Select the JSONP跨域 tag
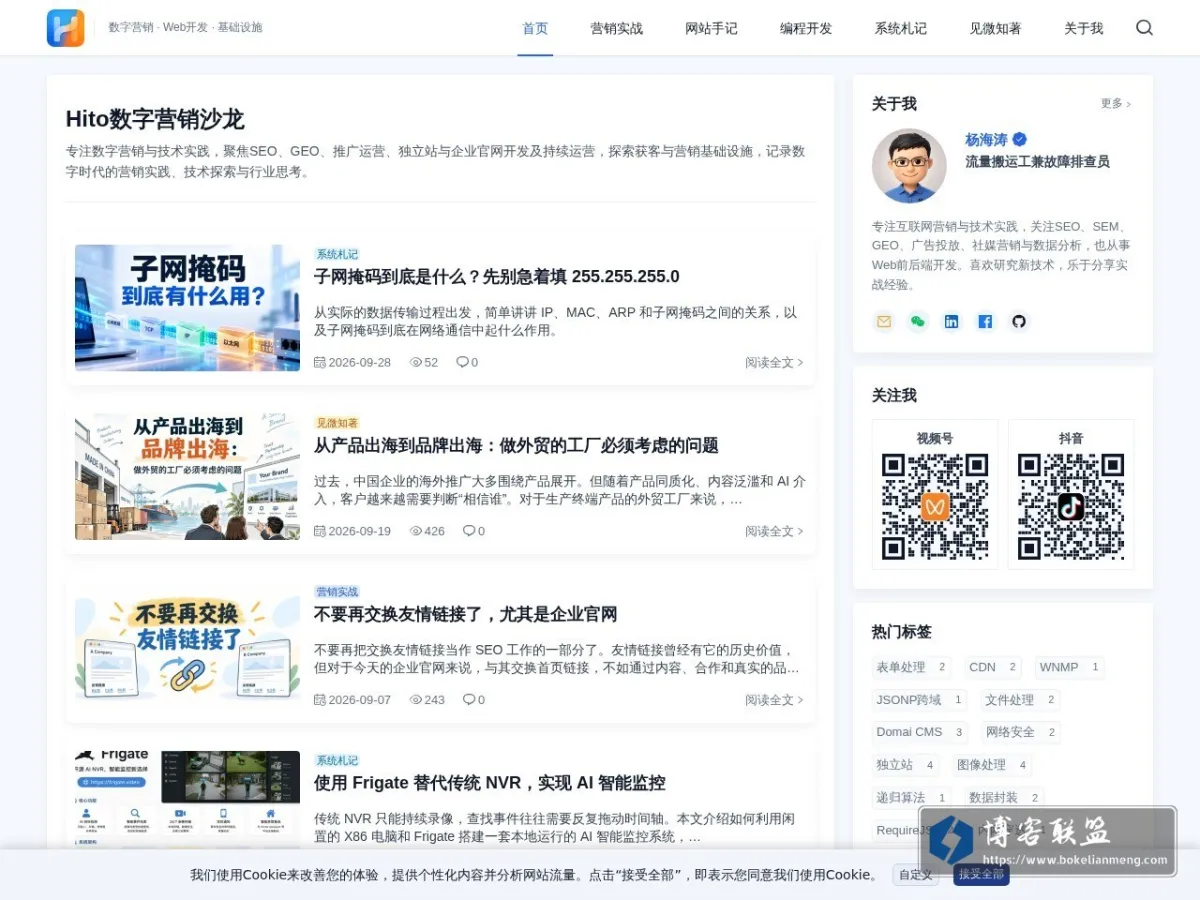 tap(919, 700)
